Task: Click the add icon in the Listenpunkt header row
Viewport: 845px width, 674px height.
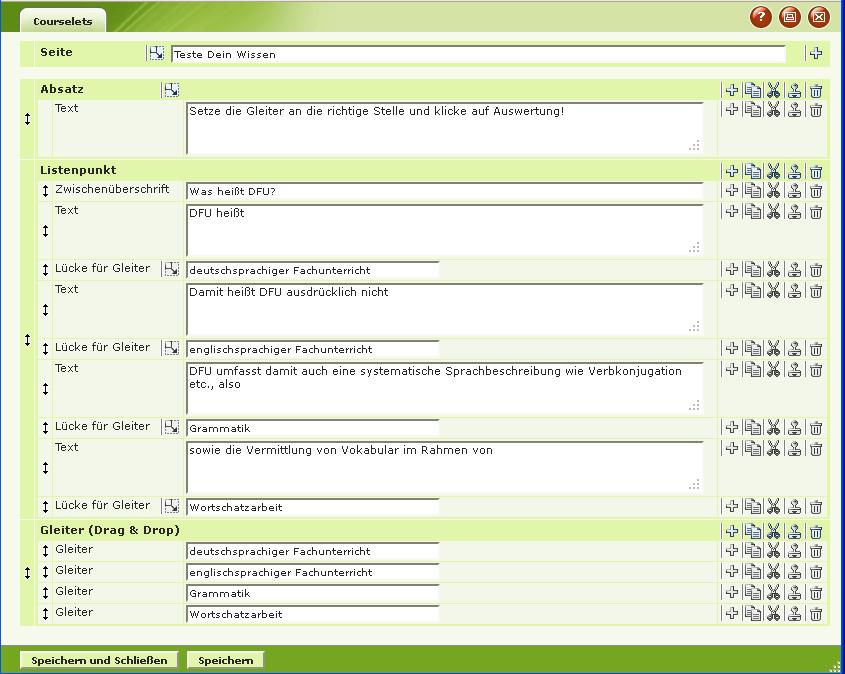Action: click(731, 171)
